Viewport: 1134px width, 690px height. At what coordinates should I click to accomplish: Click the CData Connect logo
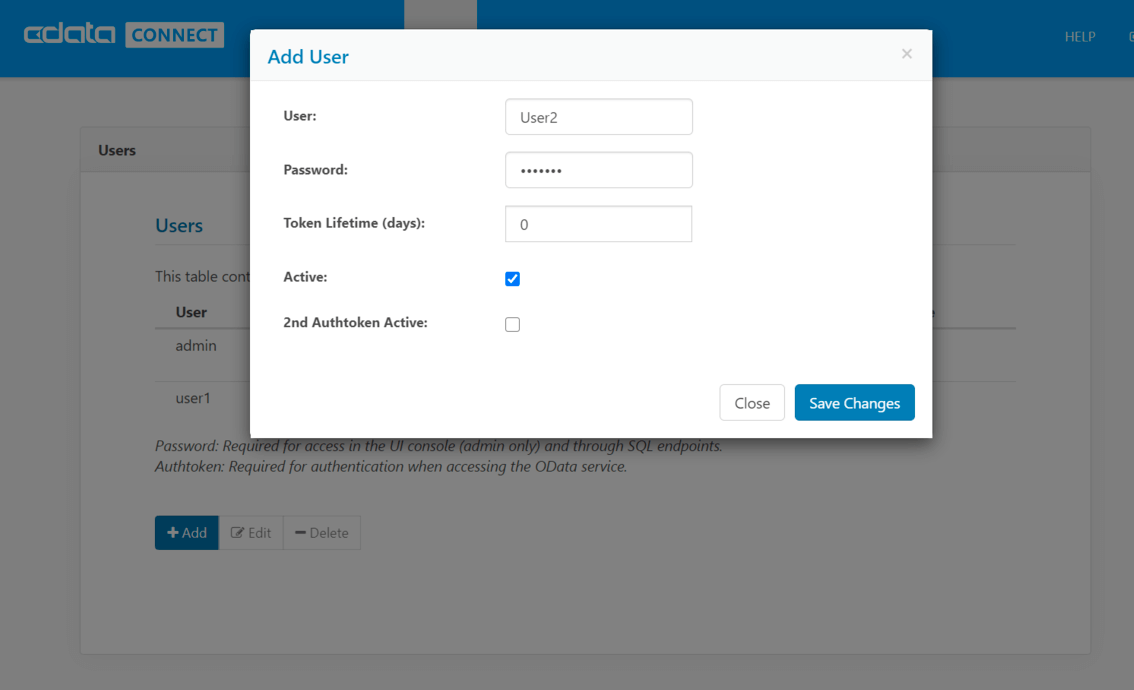pyautogui.click(x=124, y=34)
